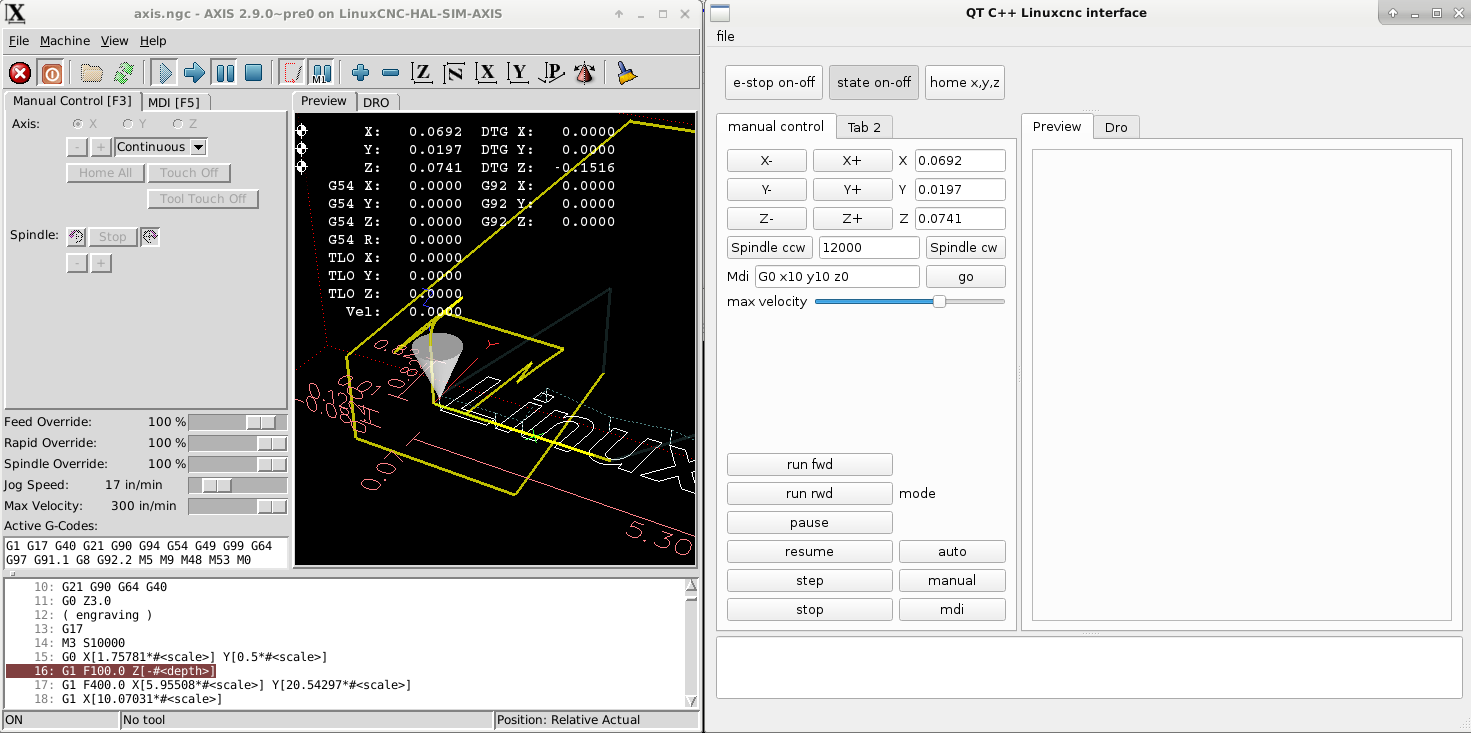Switch to MDI [F5] tab
This screenshot has height=733, width=1471.
pyautogui.click(x=173, y=102)
